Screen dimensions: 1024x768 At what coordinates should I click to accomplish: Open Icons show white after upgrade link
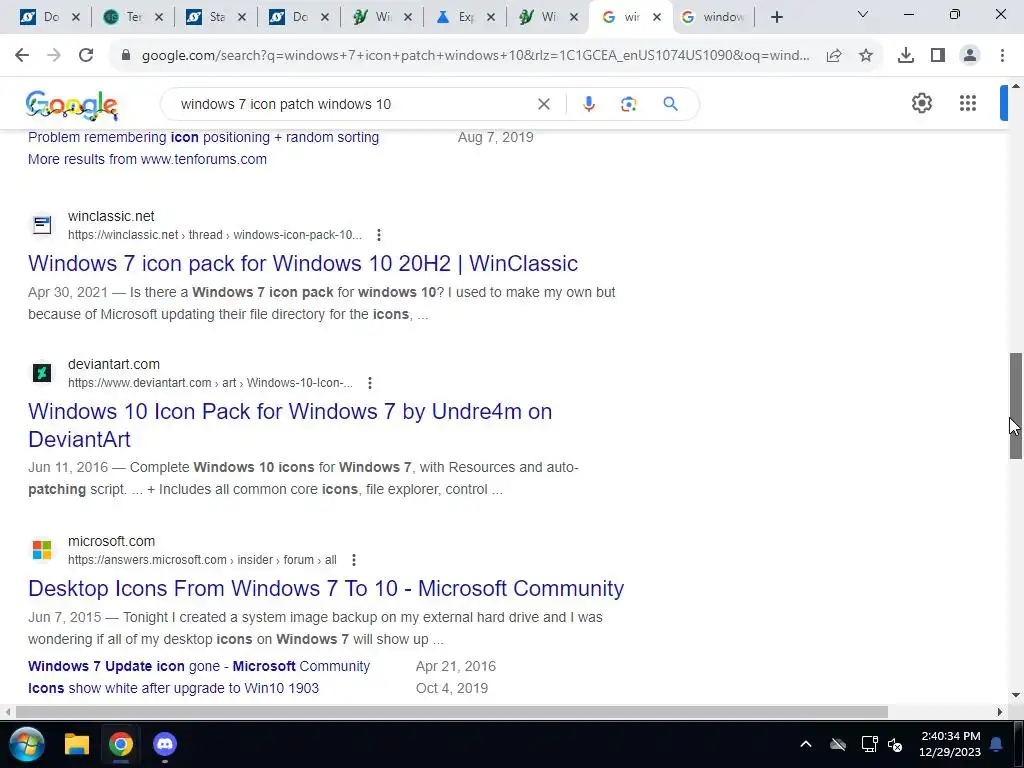(173, 688)
